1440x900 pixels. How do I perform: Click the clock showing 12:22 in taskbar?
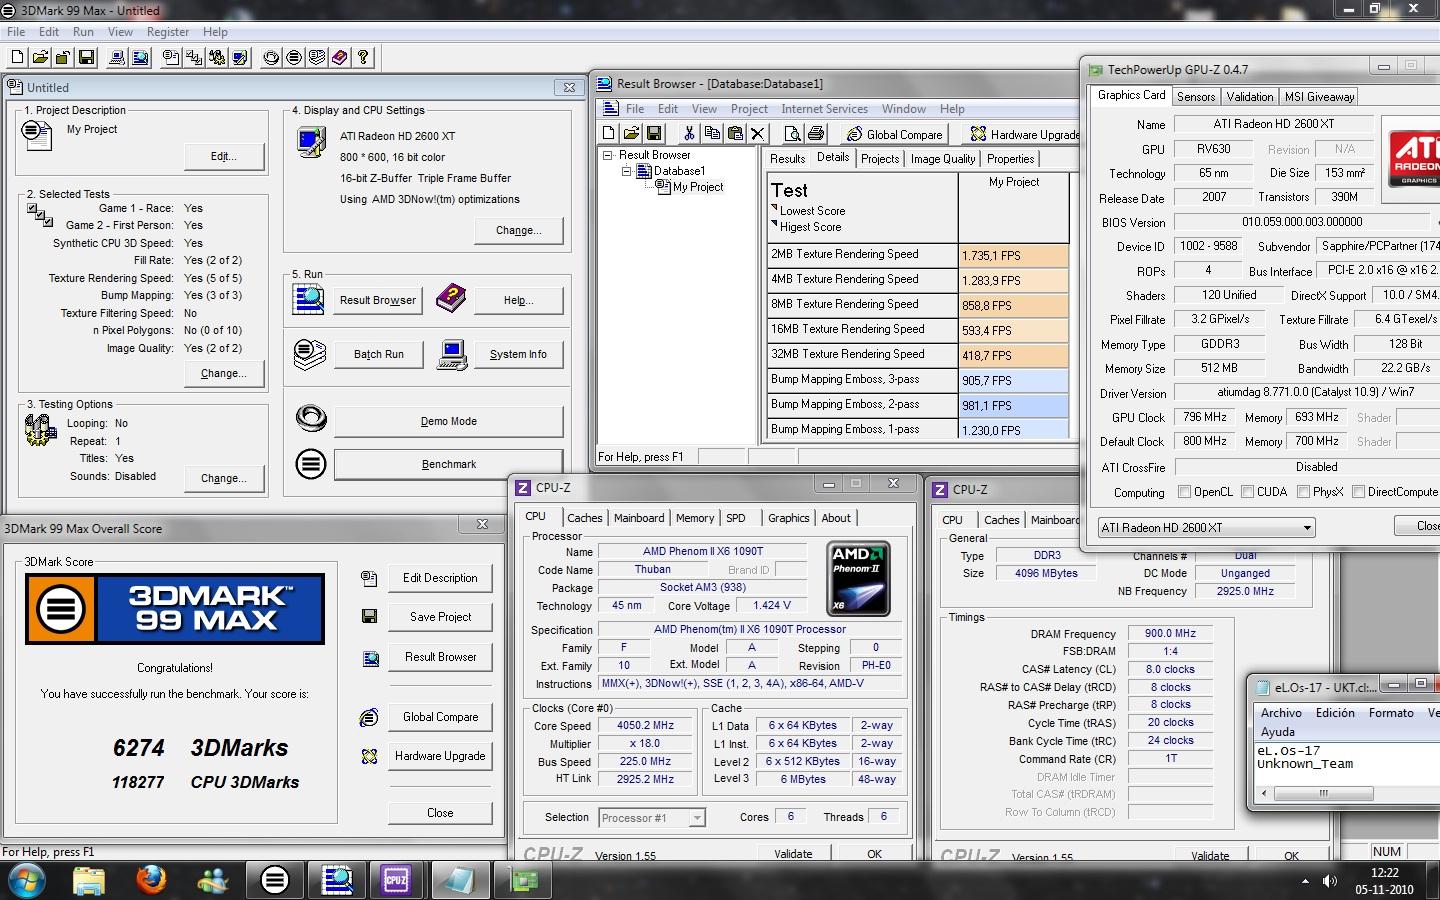(1384, 873)
